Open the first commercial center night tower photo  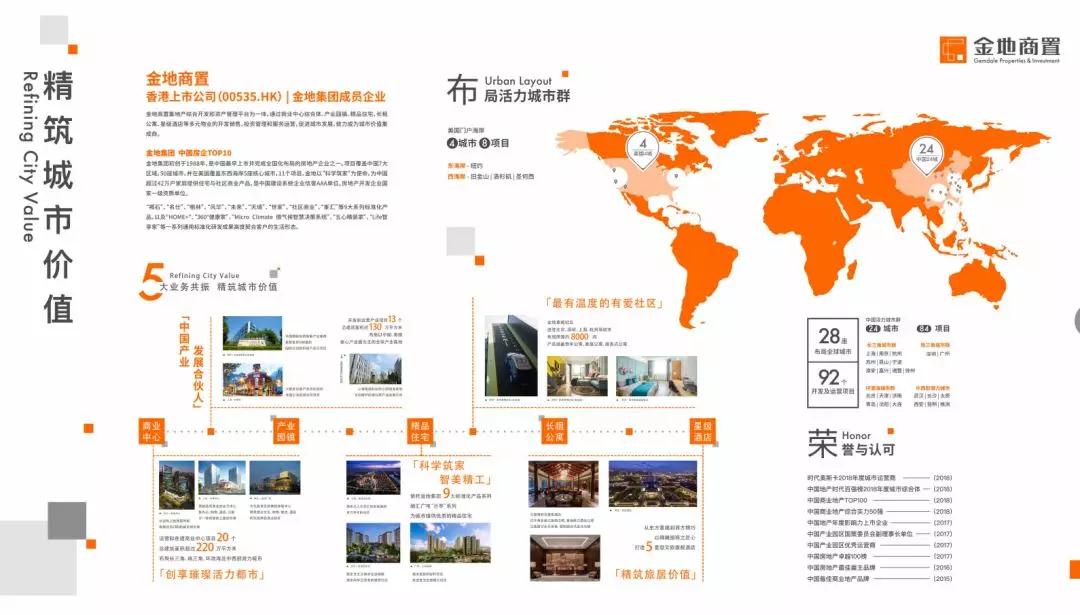click(177, 486)
